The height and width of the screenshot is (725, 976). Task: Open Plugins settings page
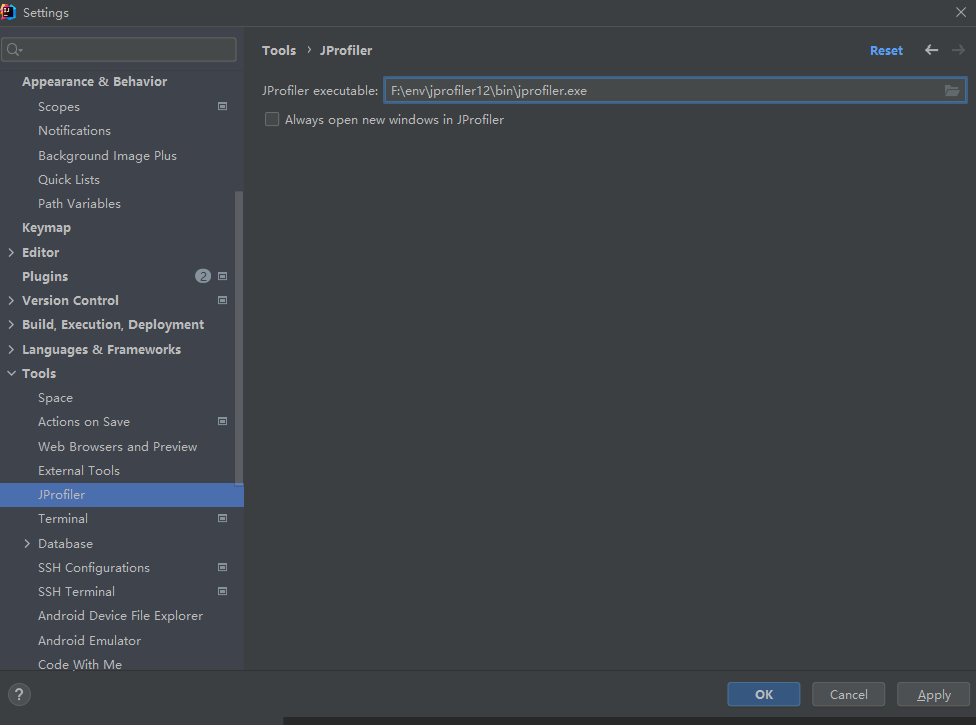click(x=45, y=276)
